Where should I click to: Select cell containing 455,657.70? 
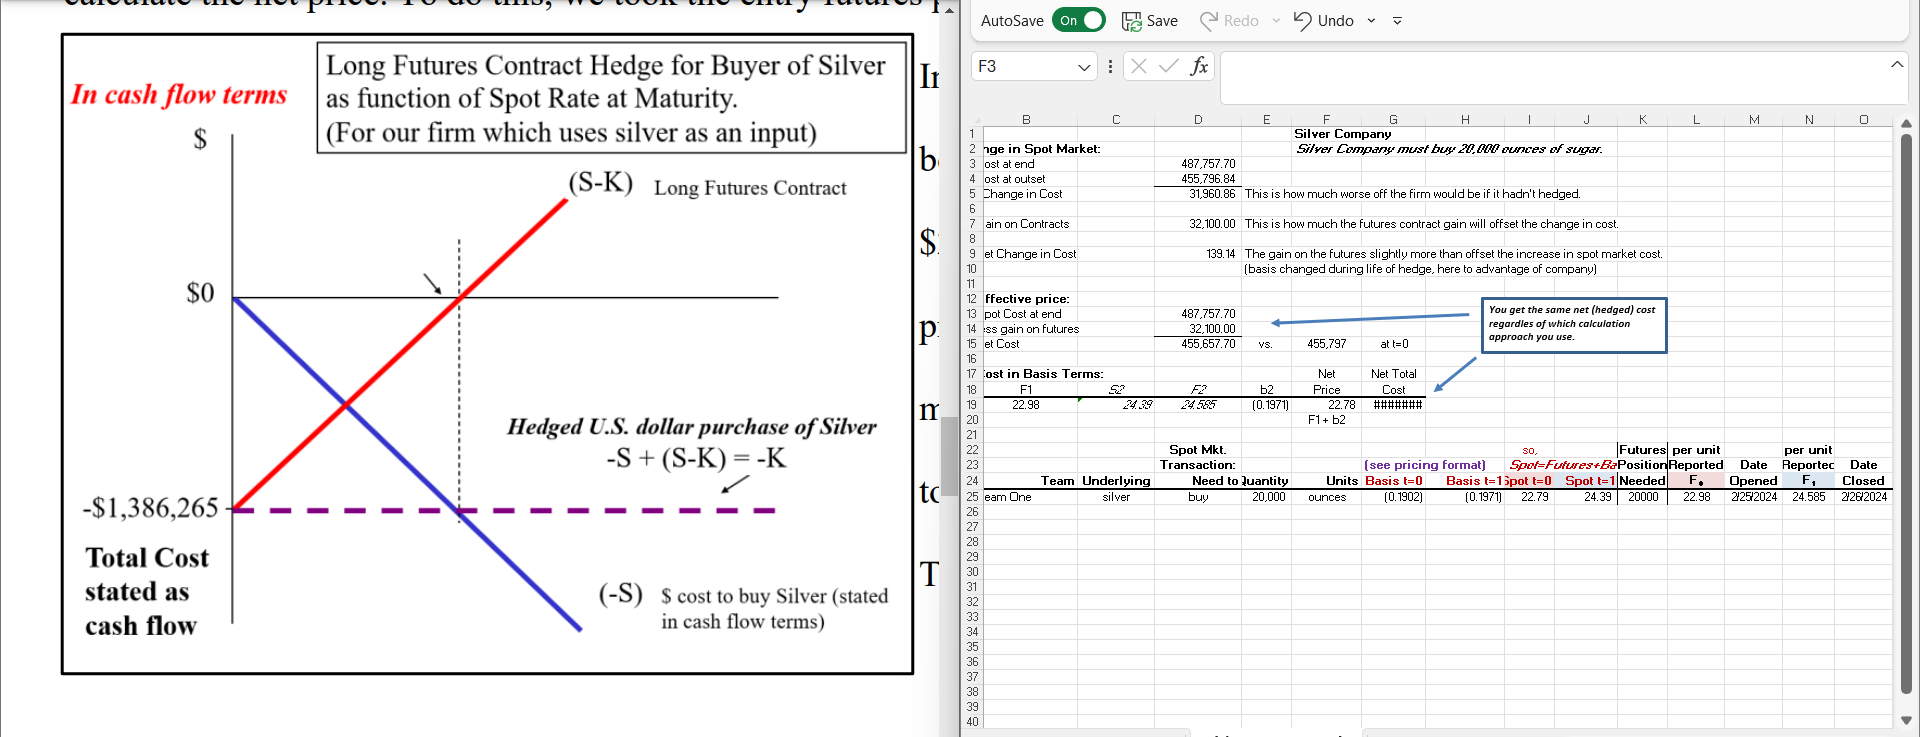point(1198,344)
